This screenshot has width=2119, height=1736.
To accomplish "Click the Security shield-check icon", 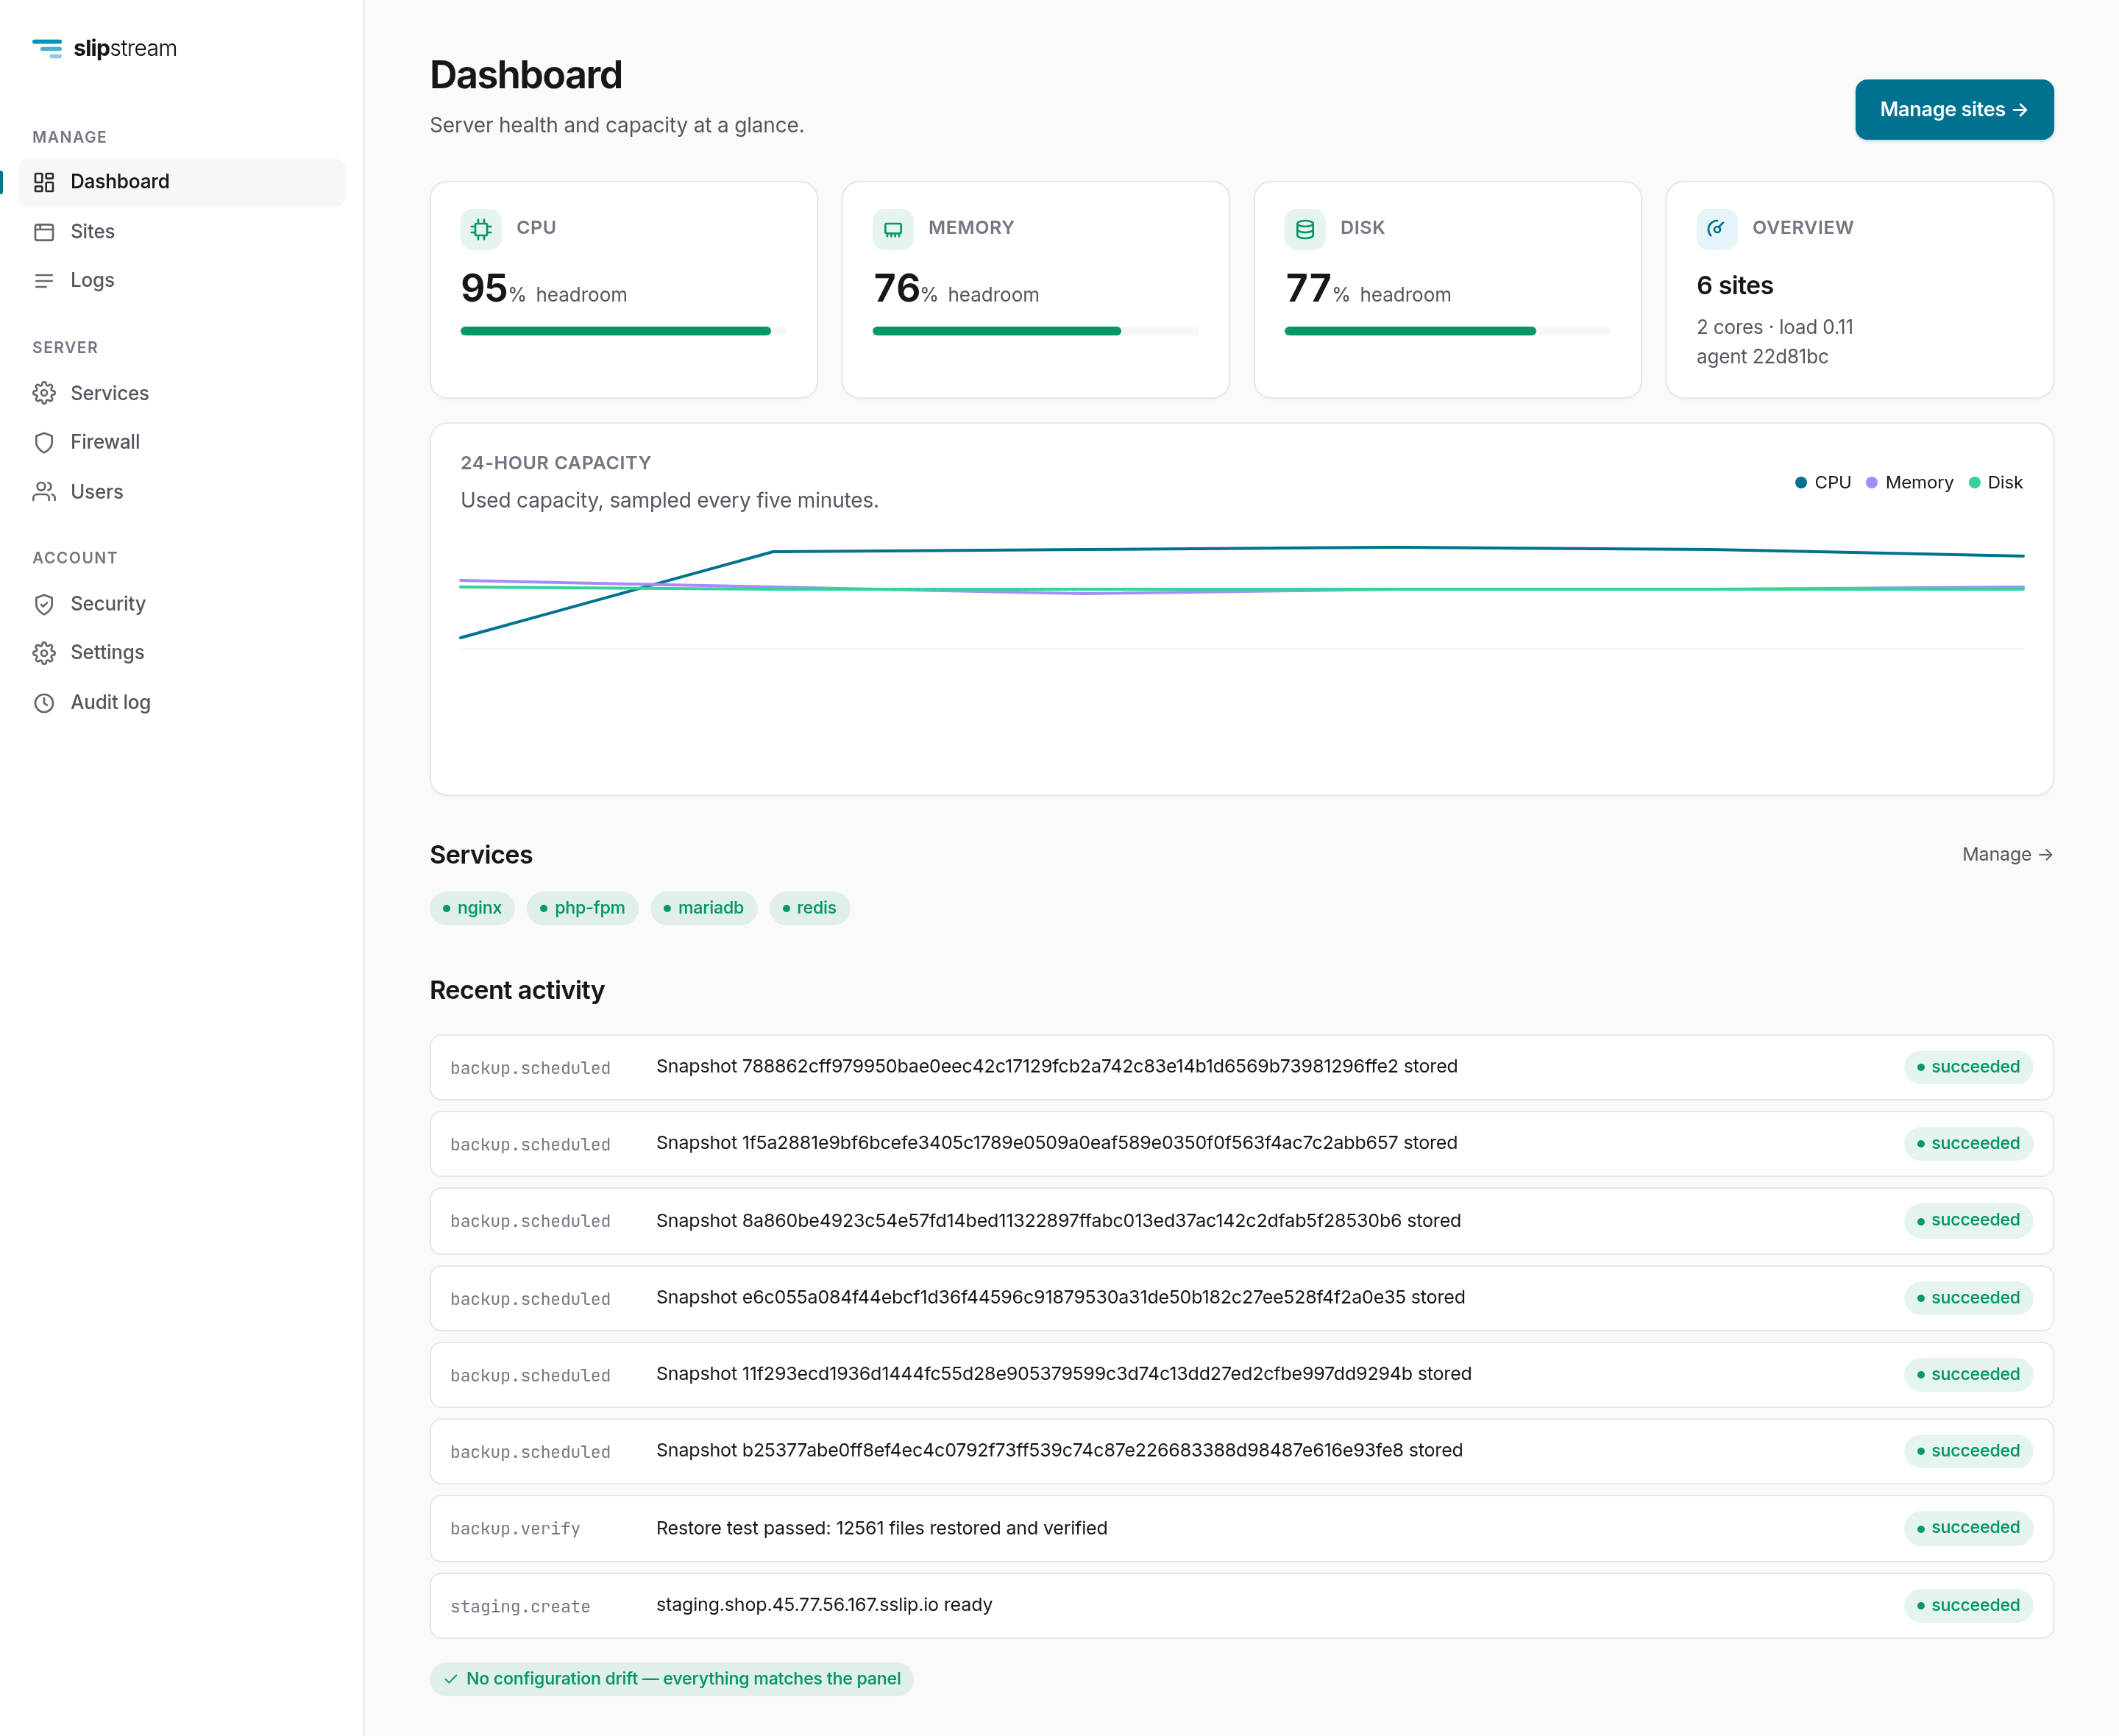I will click(44, 604).
